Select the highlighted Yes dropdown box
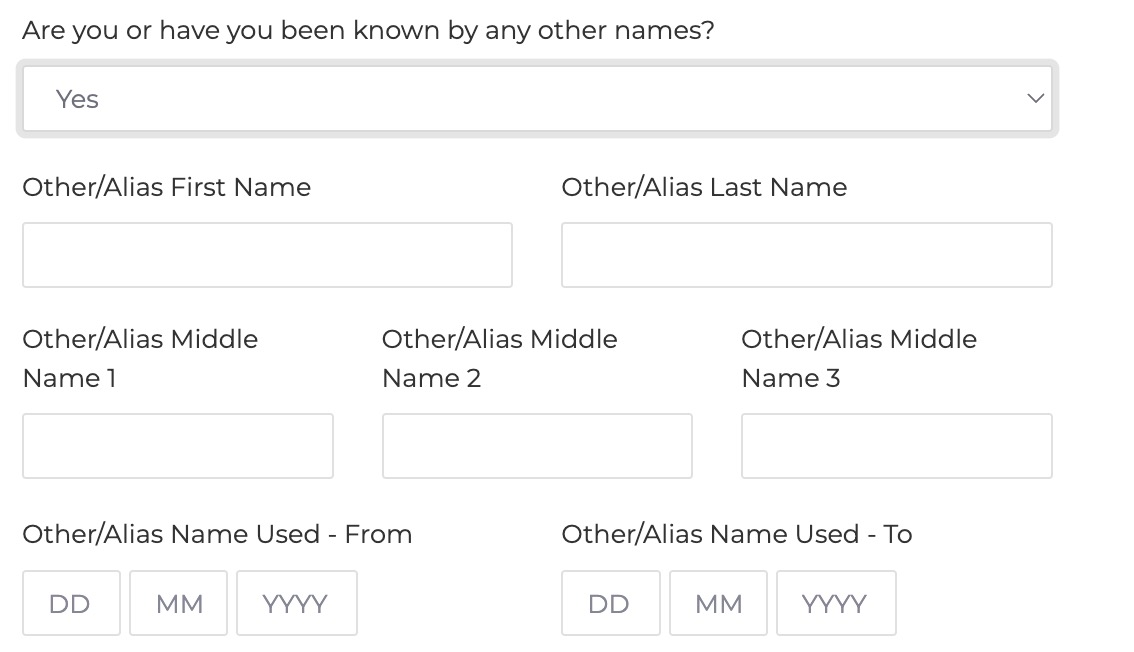 [535, 98]
